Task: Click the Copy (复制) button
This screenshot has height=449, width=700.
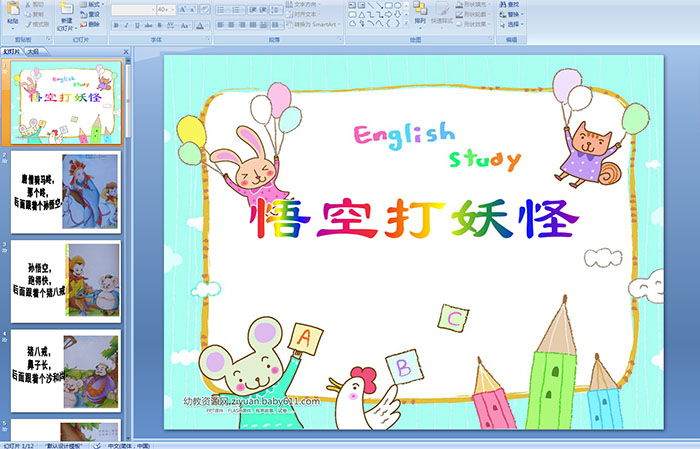Action: point(35,14)
